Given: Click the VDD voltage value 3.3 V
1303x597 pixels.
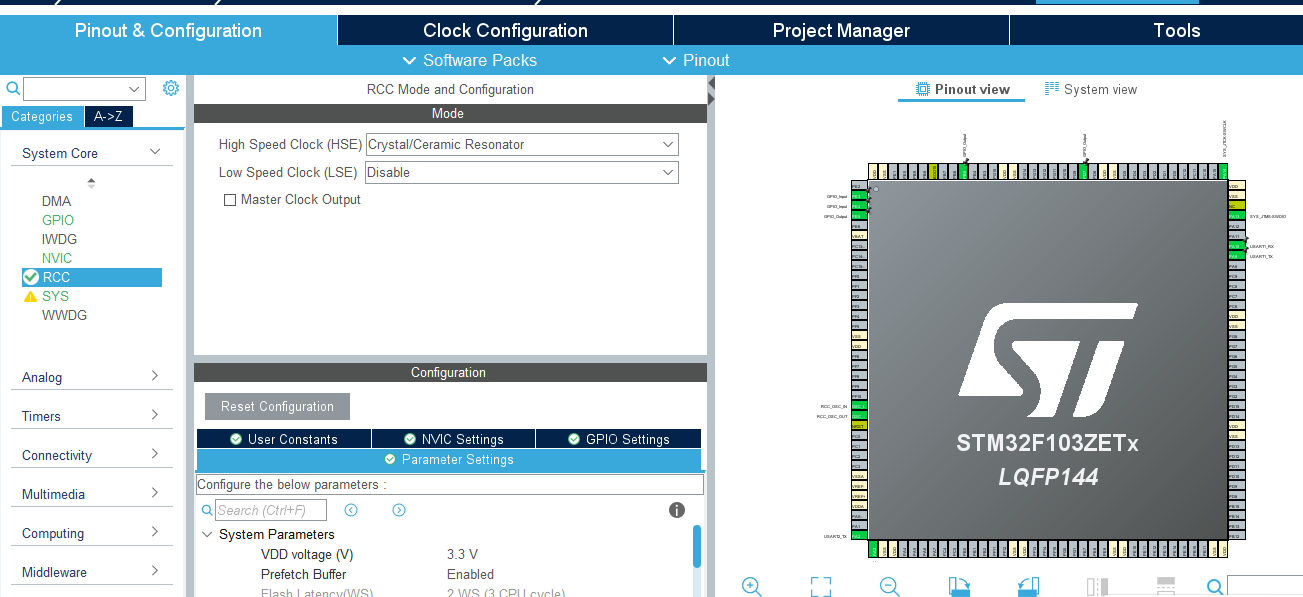Looking at the screenshot, I should tap(462, 554).
